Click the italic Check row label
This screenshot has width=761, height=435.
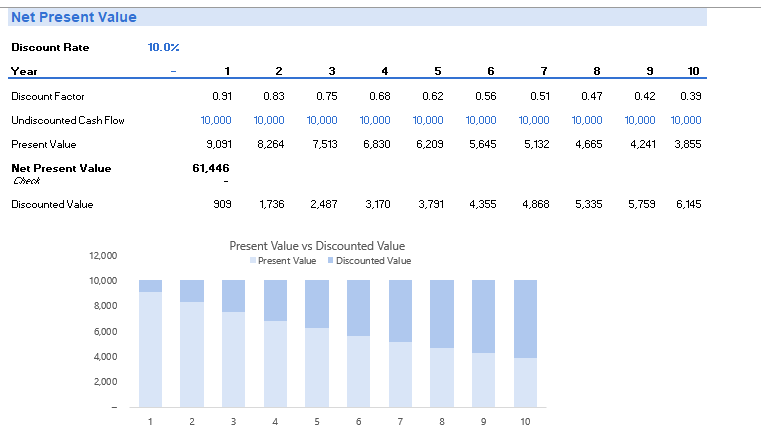pos(25,180)
